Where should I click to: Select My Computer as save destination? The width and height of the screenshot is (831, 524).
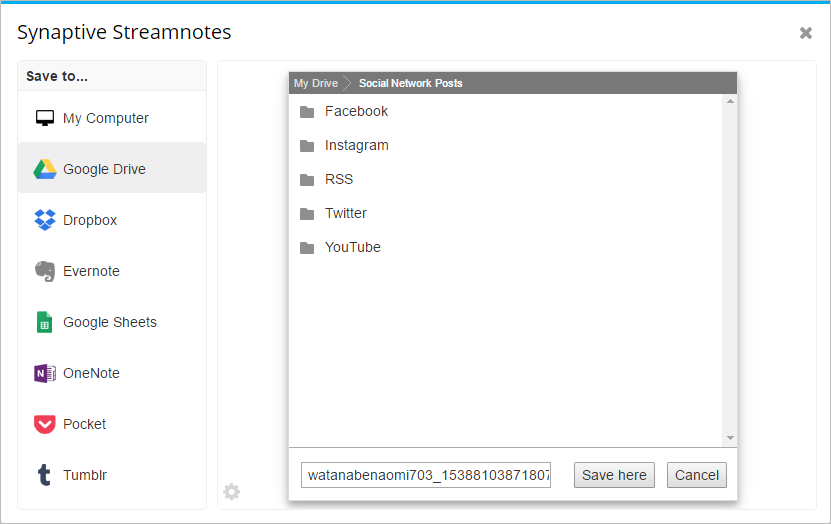[112, 118]
